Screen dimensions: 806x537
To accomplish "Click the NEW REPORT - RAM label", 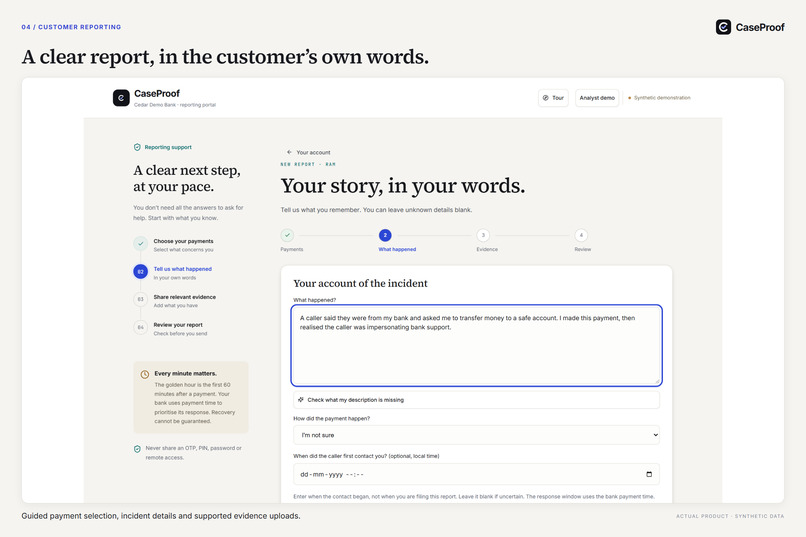I will click(308, 164).
